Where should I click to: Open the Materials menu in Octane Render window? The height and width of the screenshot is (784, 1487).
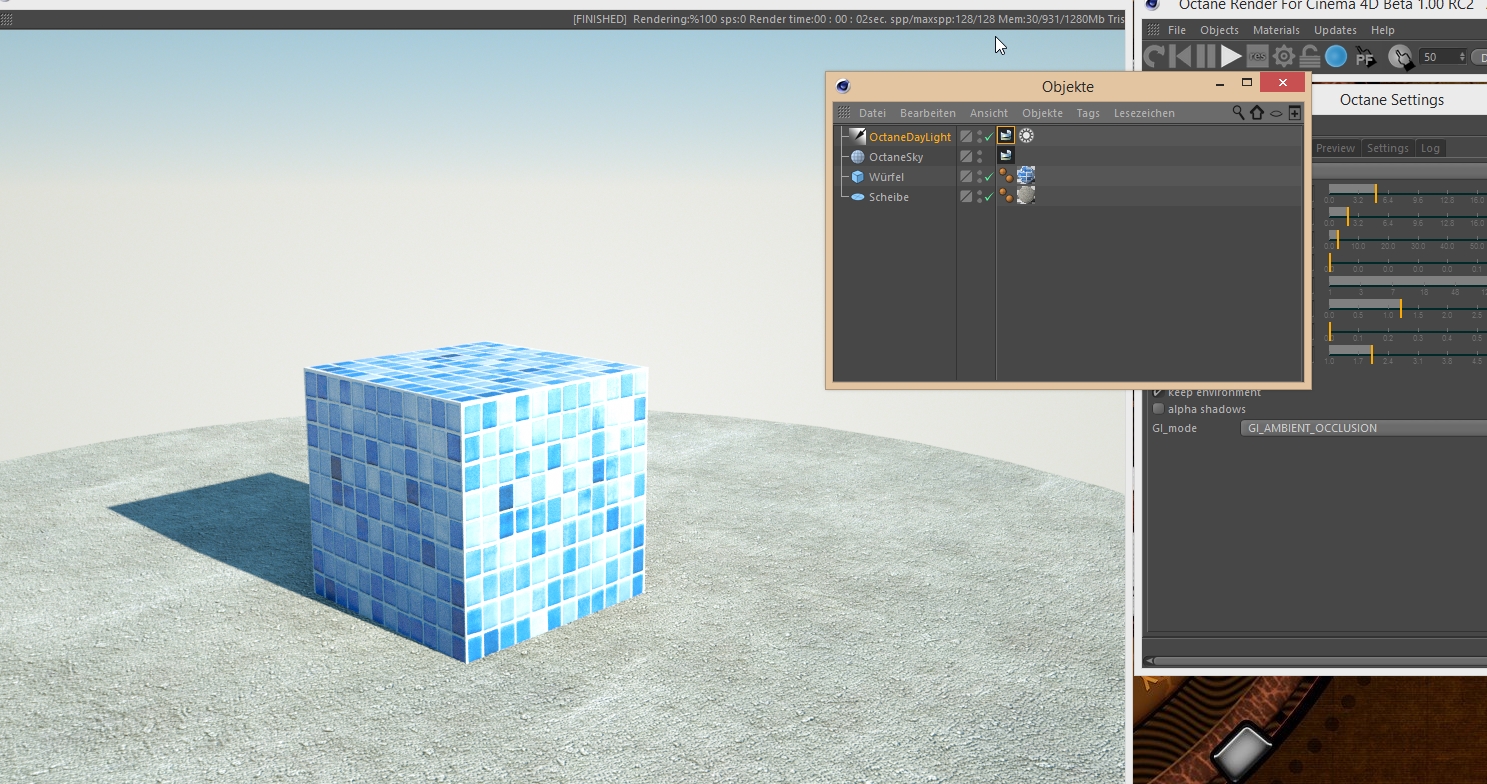pos(1276,30)
